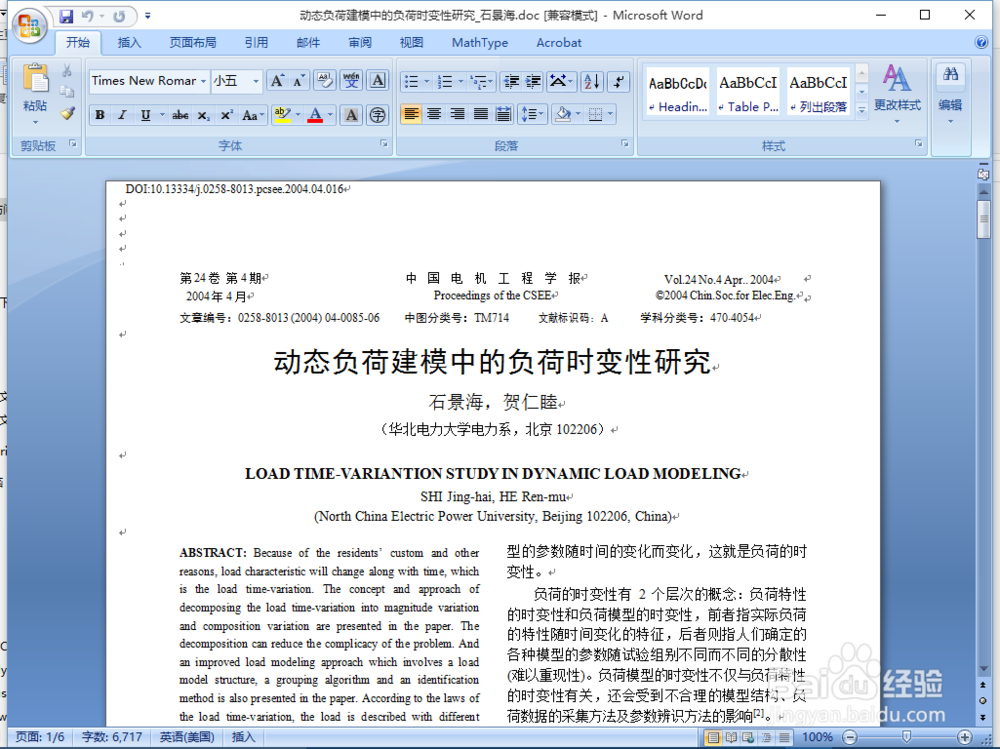1000x749 pixels.
Task: Open the 审阅 (Review) tab
Action: (x=360, y=43)
